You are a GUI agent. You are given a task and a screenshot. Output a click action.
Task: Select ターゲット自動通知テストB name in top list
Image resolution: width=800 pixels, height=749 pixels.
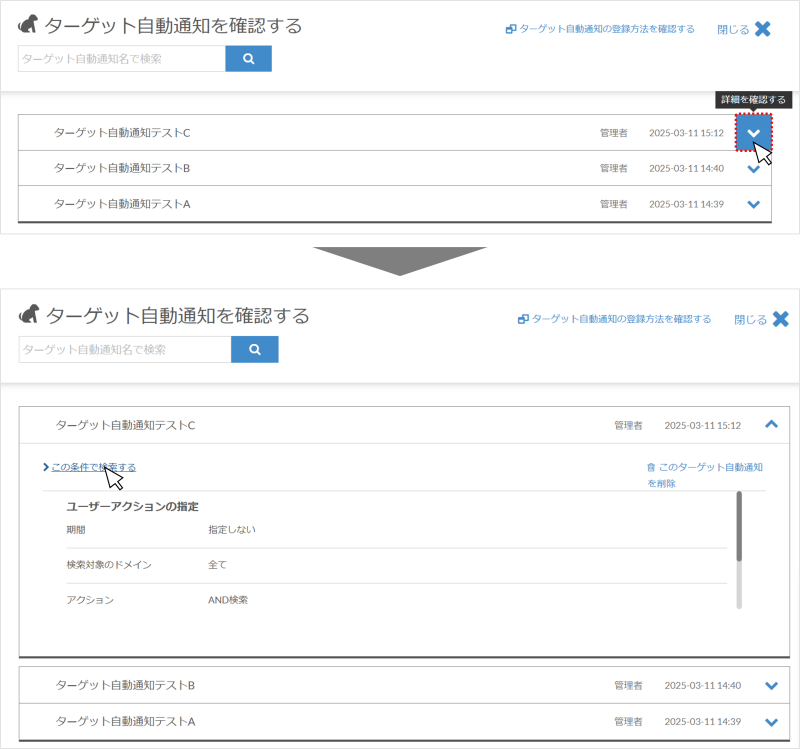(122, 168)
